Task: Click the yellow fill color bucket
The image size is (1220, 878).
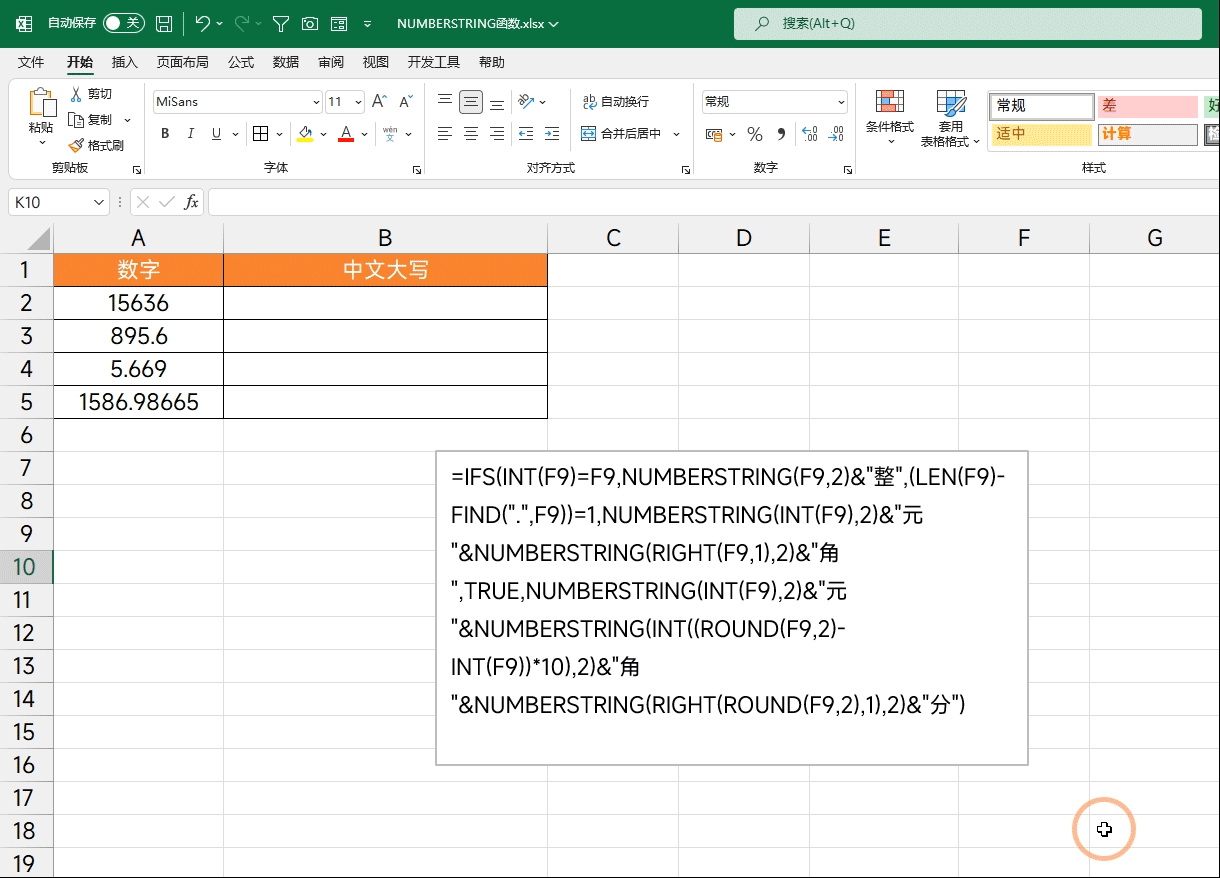Action: [x=306, y=134]
